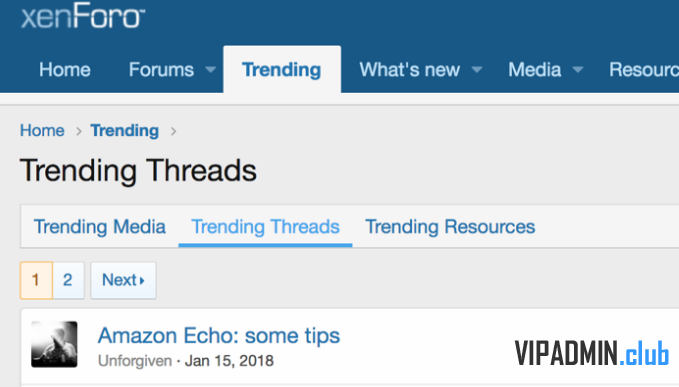The width and height of the screenshot is (679, 387).
Task: Switch to the Trending Media tab
Action: coord(100,227)
